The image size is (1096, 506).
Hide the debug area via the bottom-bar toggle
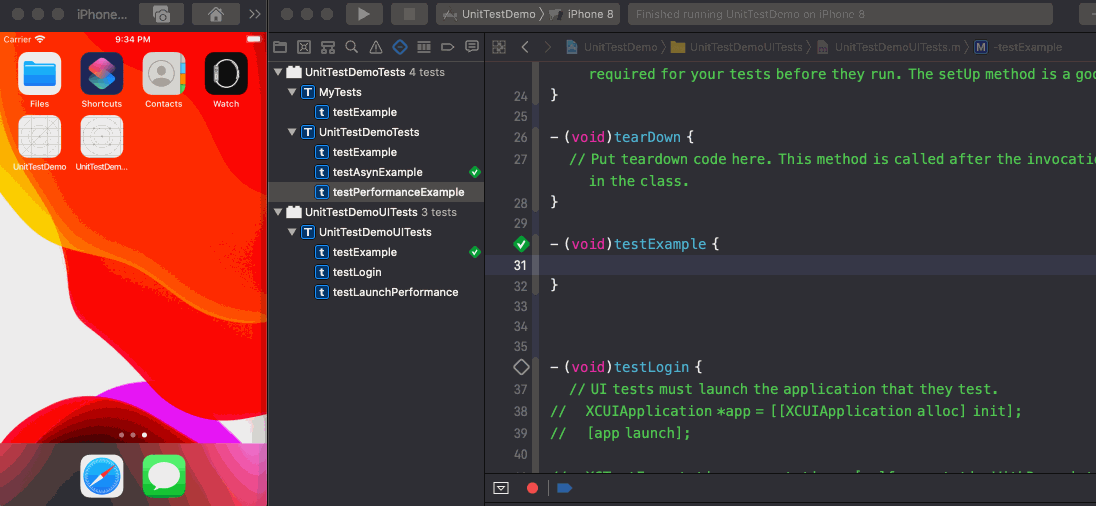pyautogui.click(x=502, y=488)
